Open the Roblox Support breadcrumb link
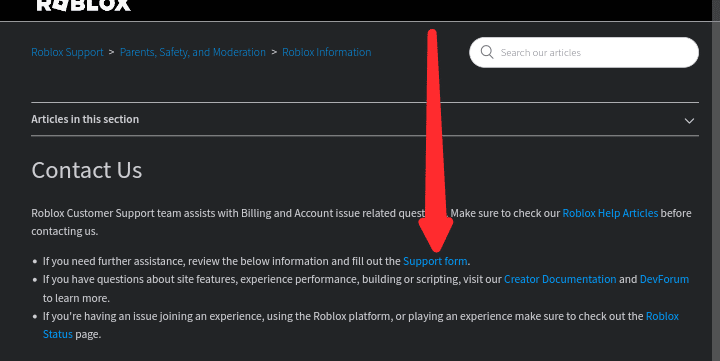This screenshot has width=720, height=361. pyautogui.click(x=67, y=52)
